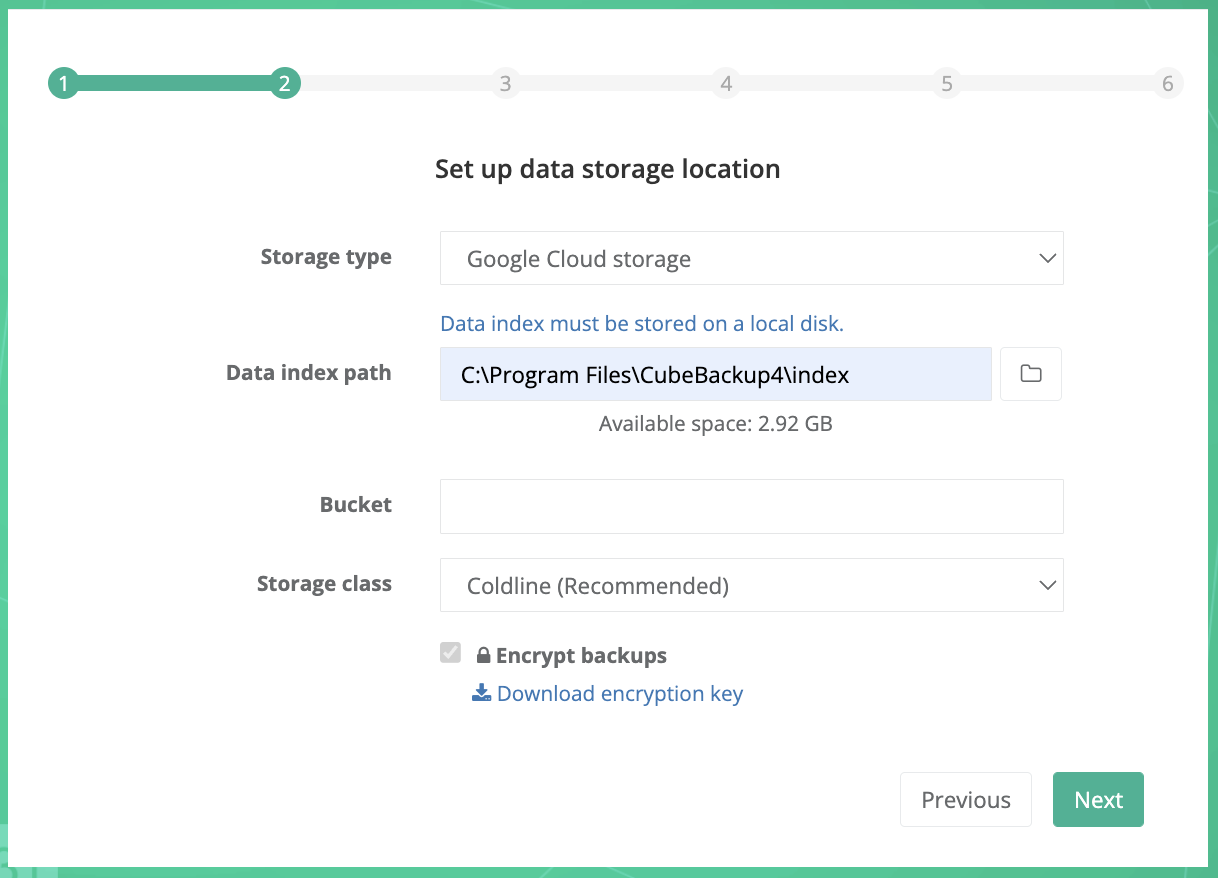1218x878 pixels.
Task: Click the Bucket input field
Action: click(x=751, y=506)
